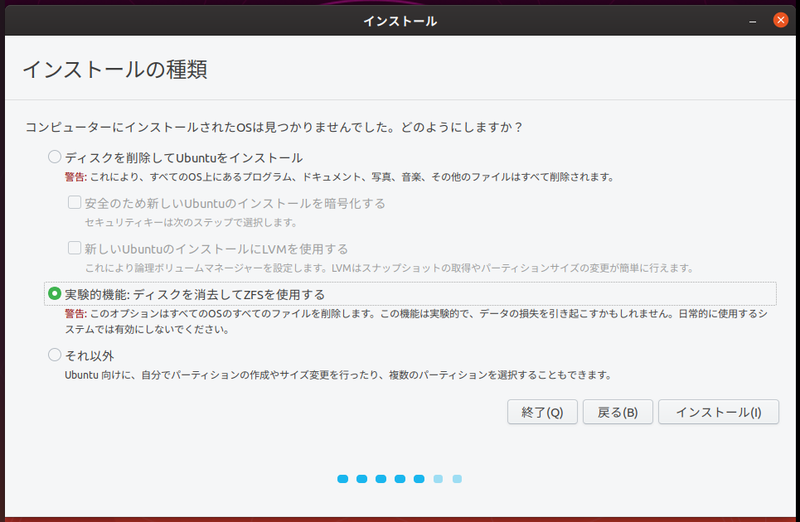Viewport: 800px width, 522px height.
Task: Click the red 警告 label under erase disk option
Action: tap(76, 177)
